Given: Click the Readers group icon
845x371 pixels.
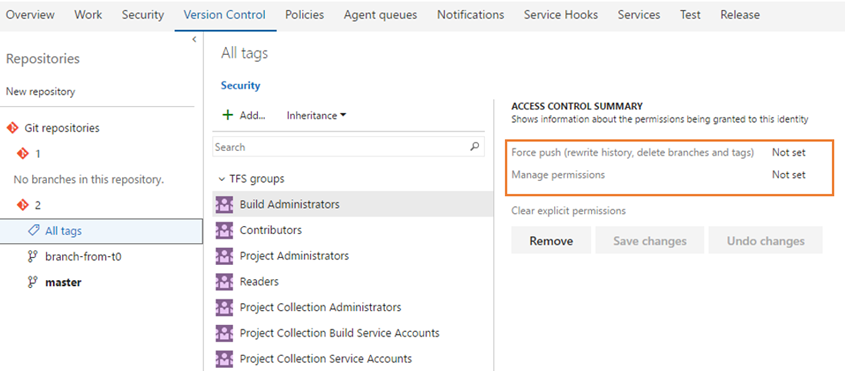Looking at the screenshot, I should 224,281.
